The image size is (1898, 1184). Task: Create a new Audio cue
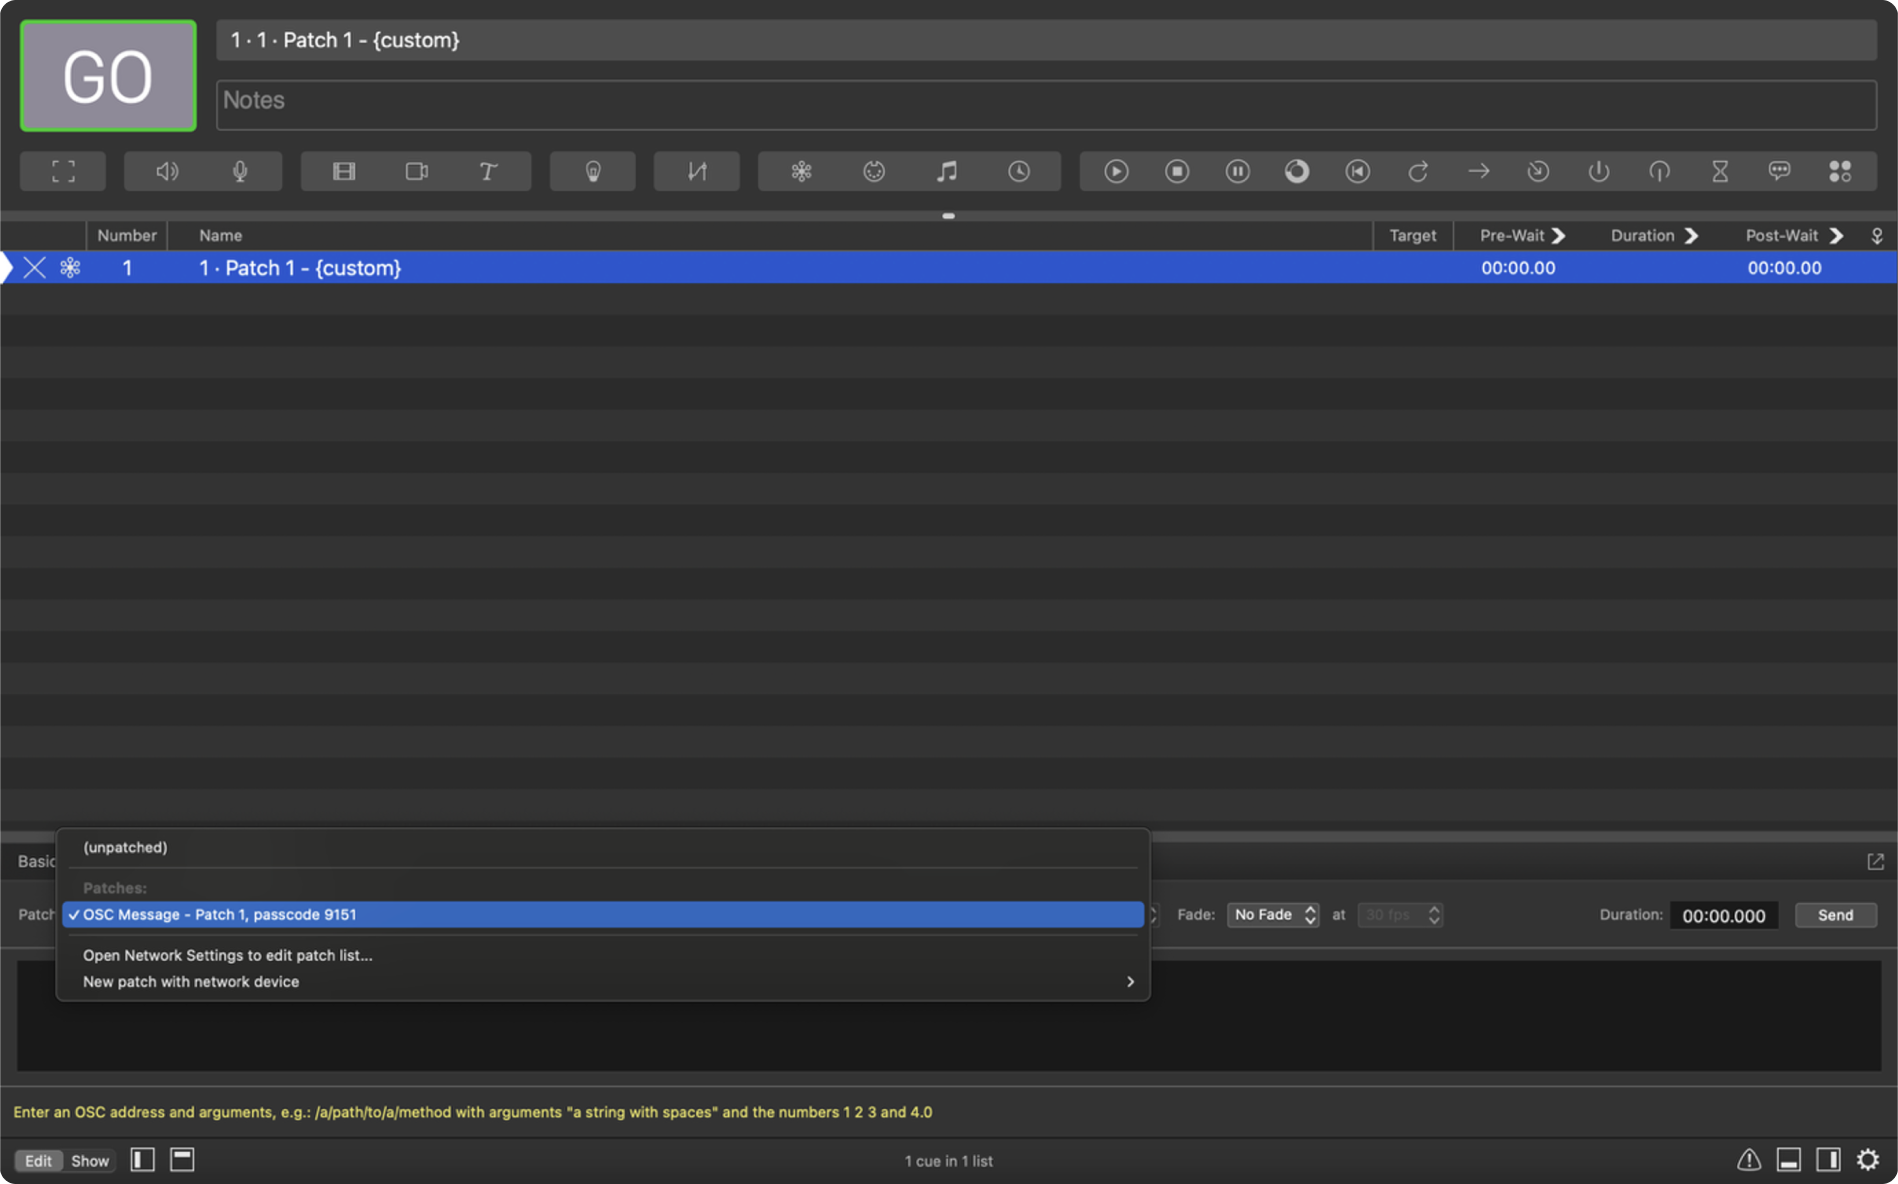tap(167, 171)
